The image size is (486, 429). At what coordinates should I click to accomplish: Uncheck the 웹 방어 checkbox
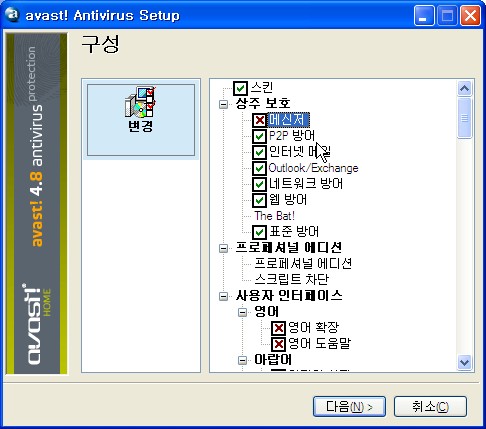click(x=259, y=200)
